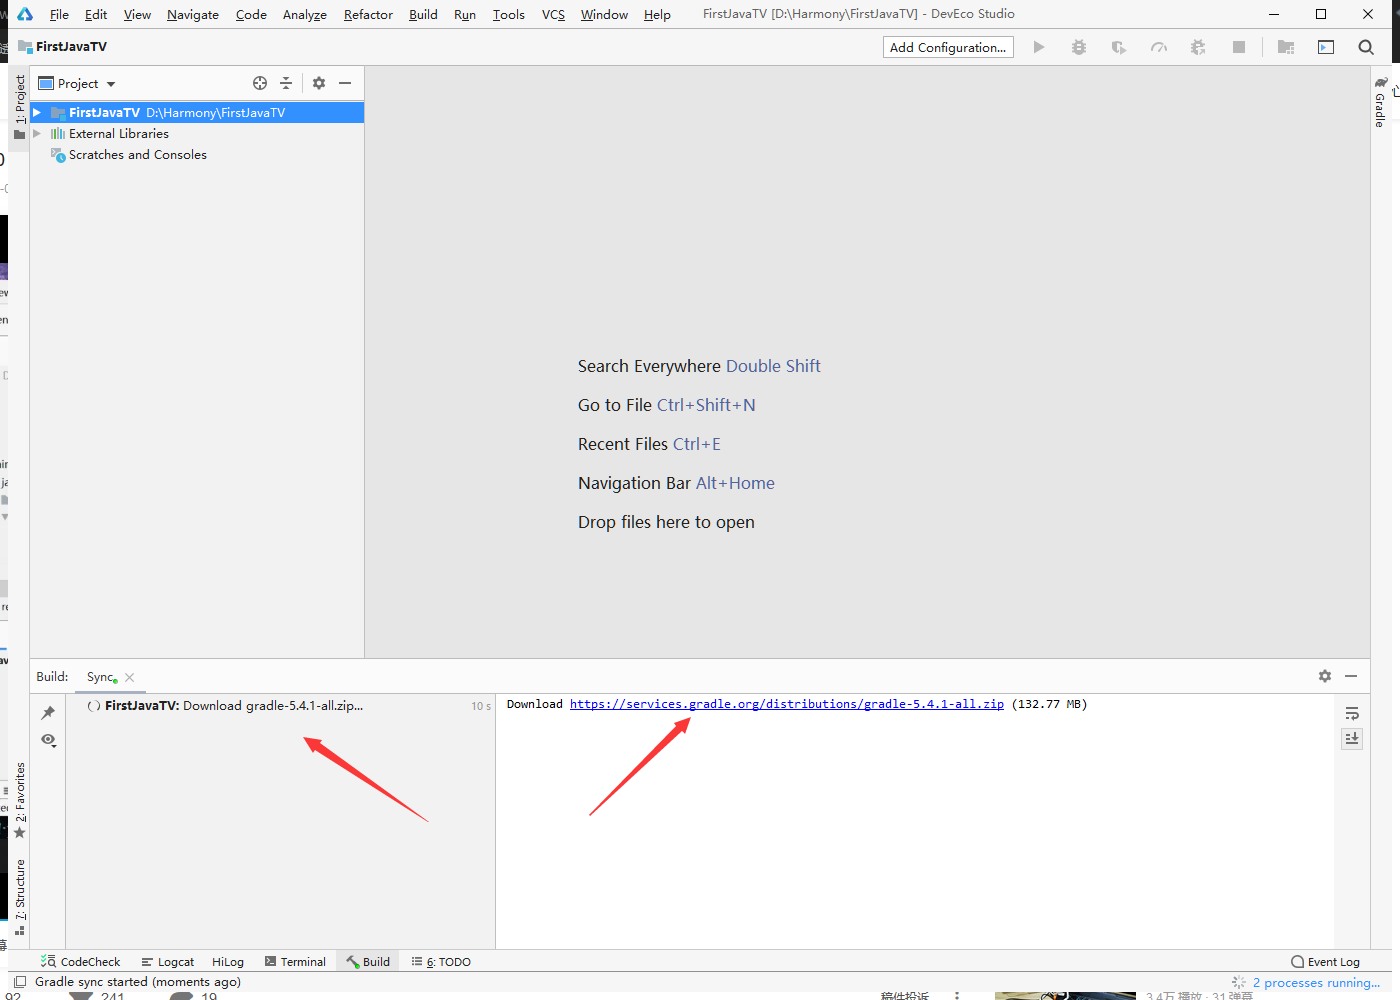Click the Locate/Select Opened File target icon

[260, 83]
